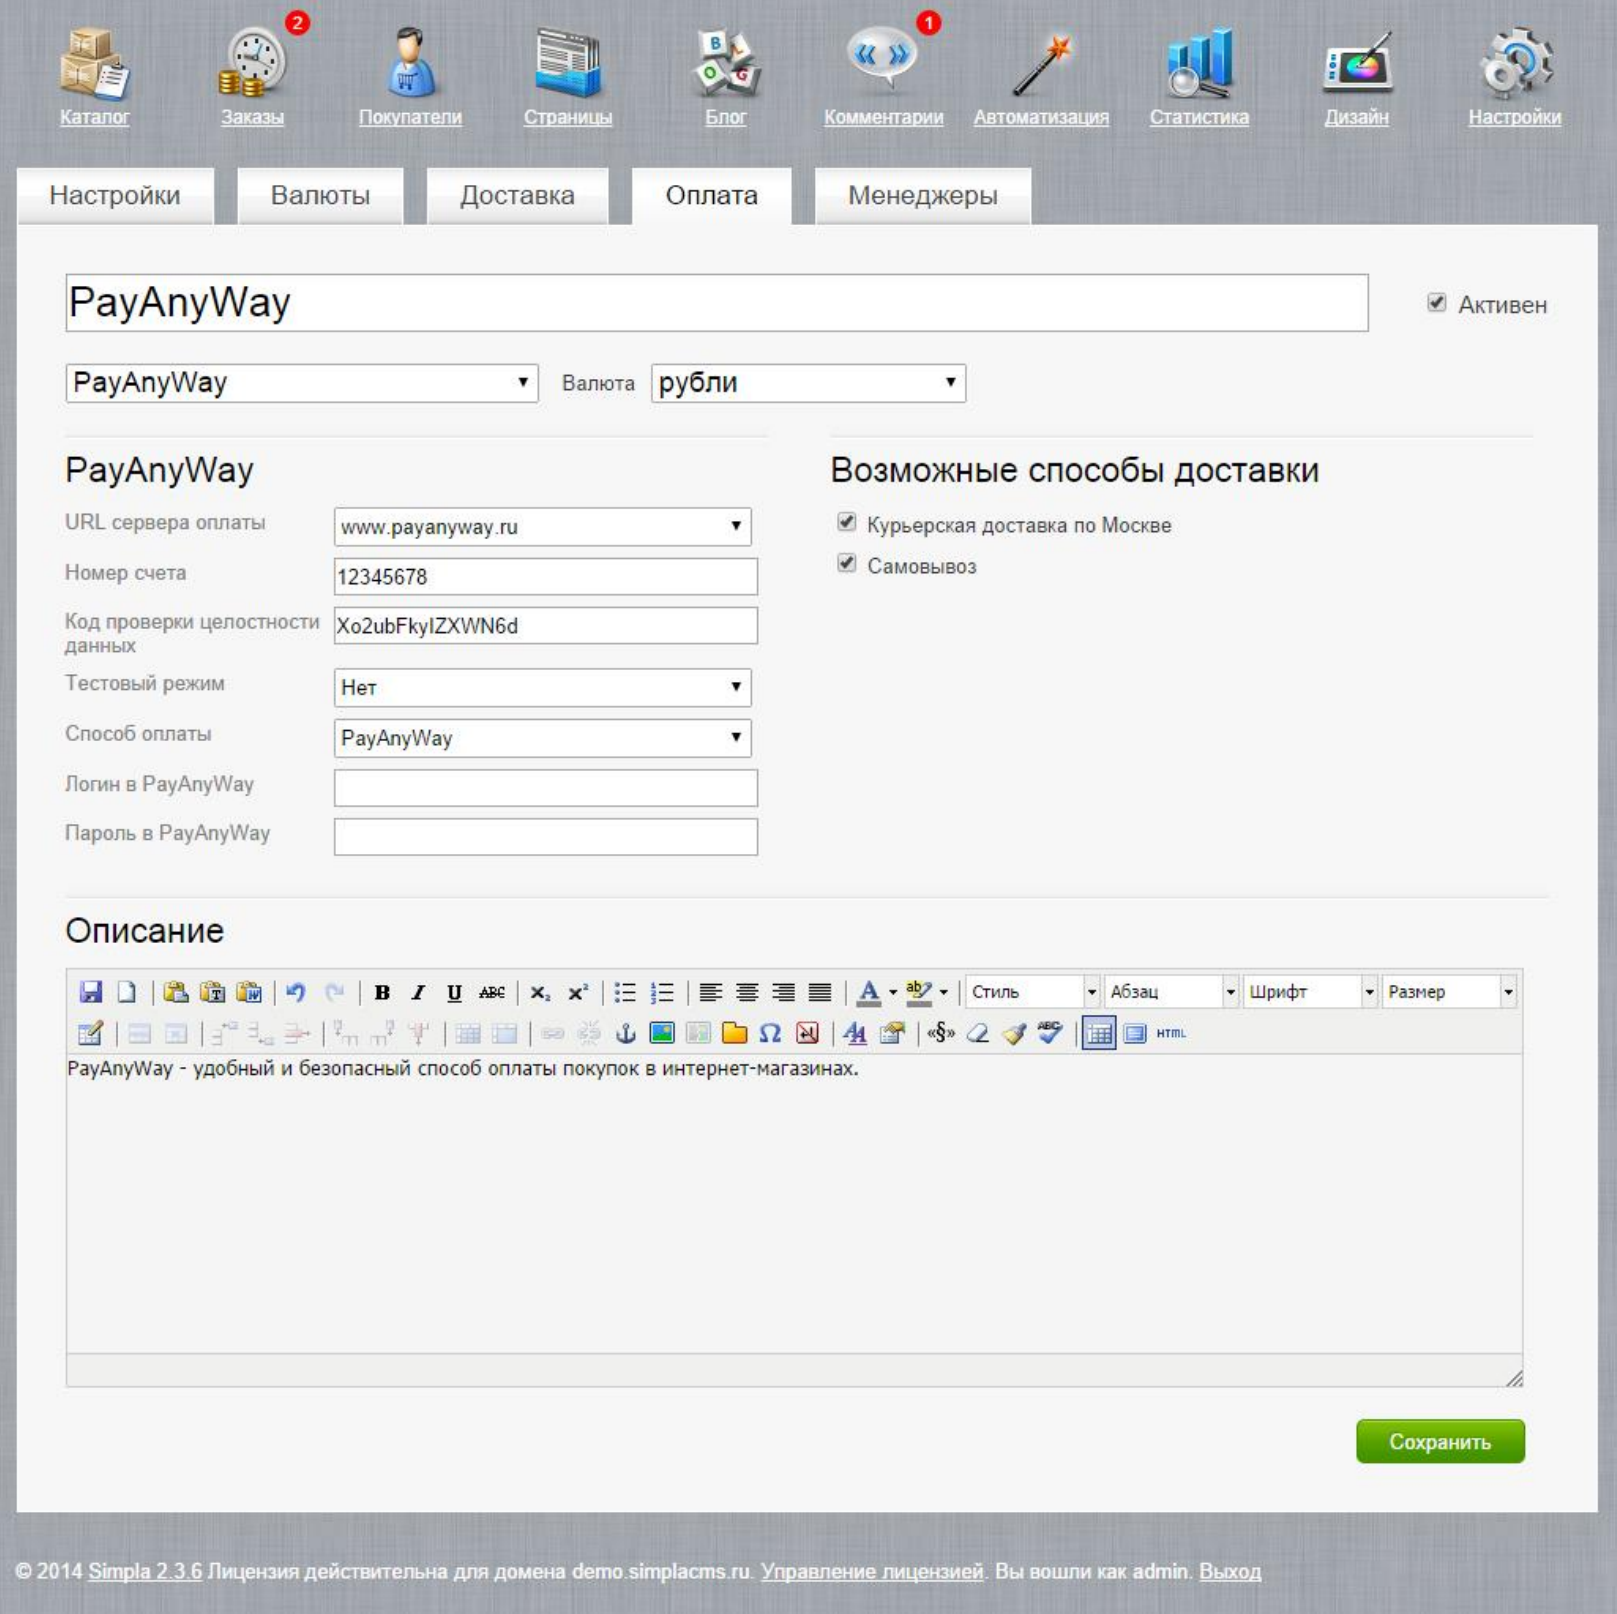The width and height of the screenshot is (1617, 1614).
Task: Click the green Сохранить button
Action: pos(1440,1441)
